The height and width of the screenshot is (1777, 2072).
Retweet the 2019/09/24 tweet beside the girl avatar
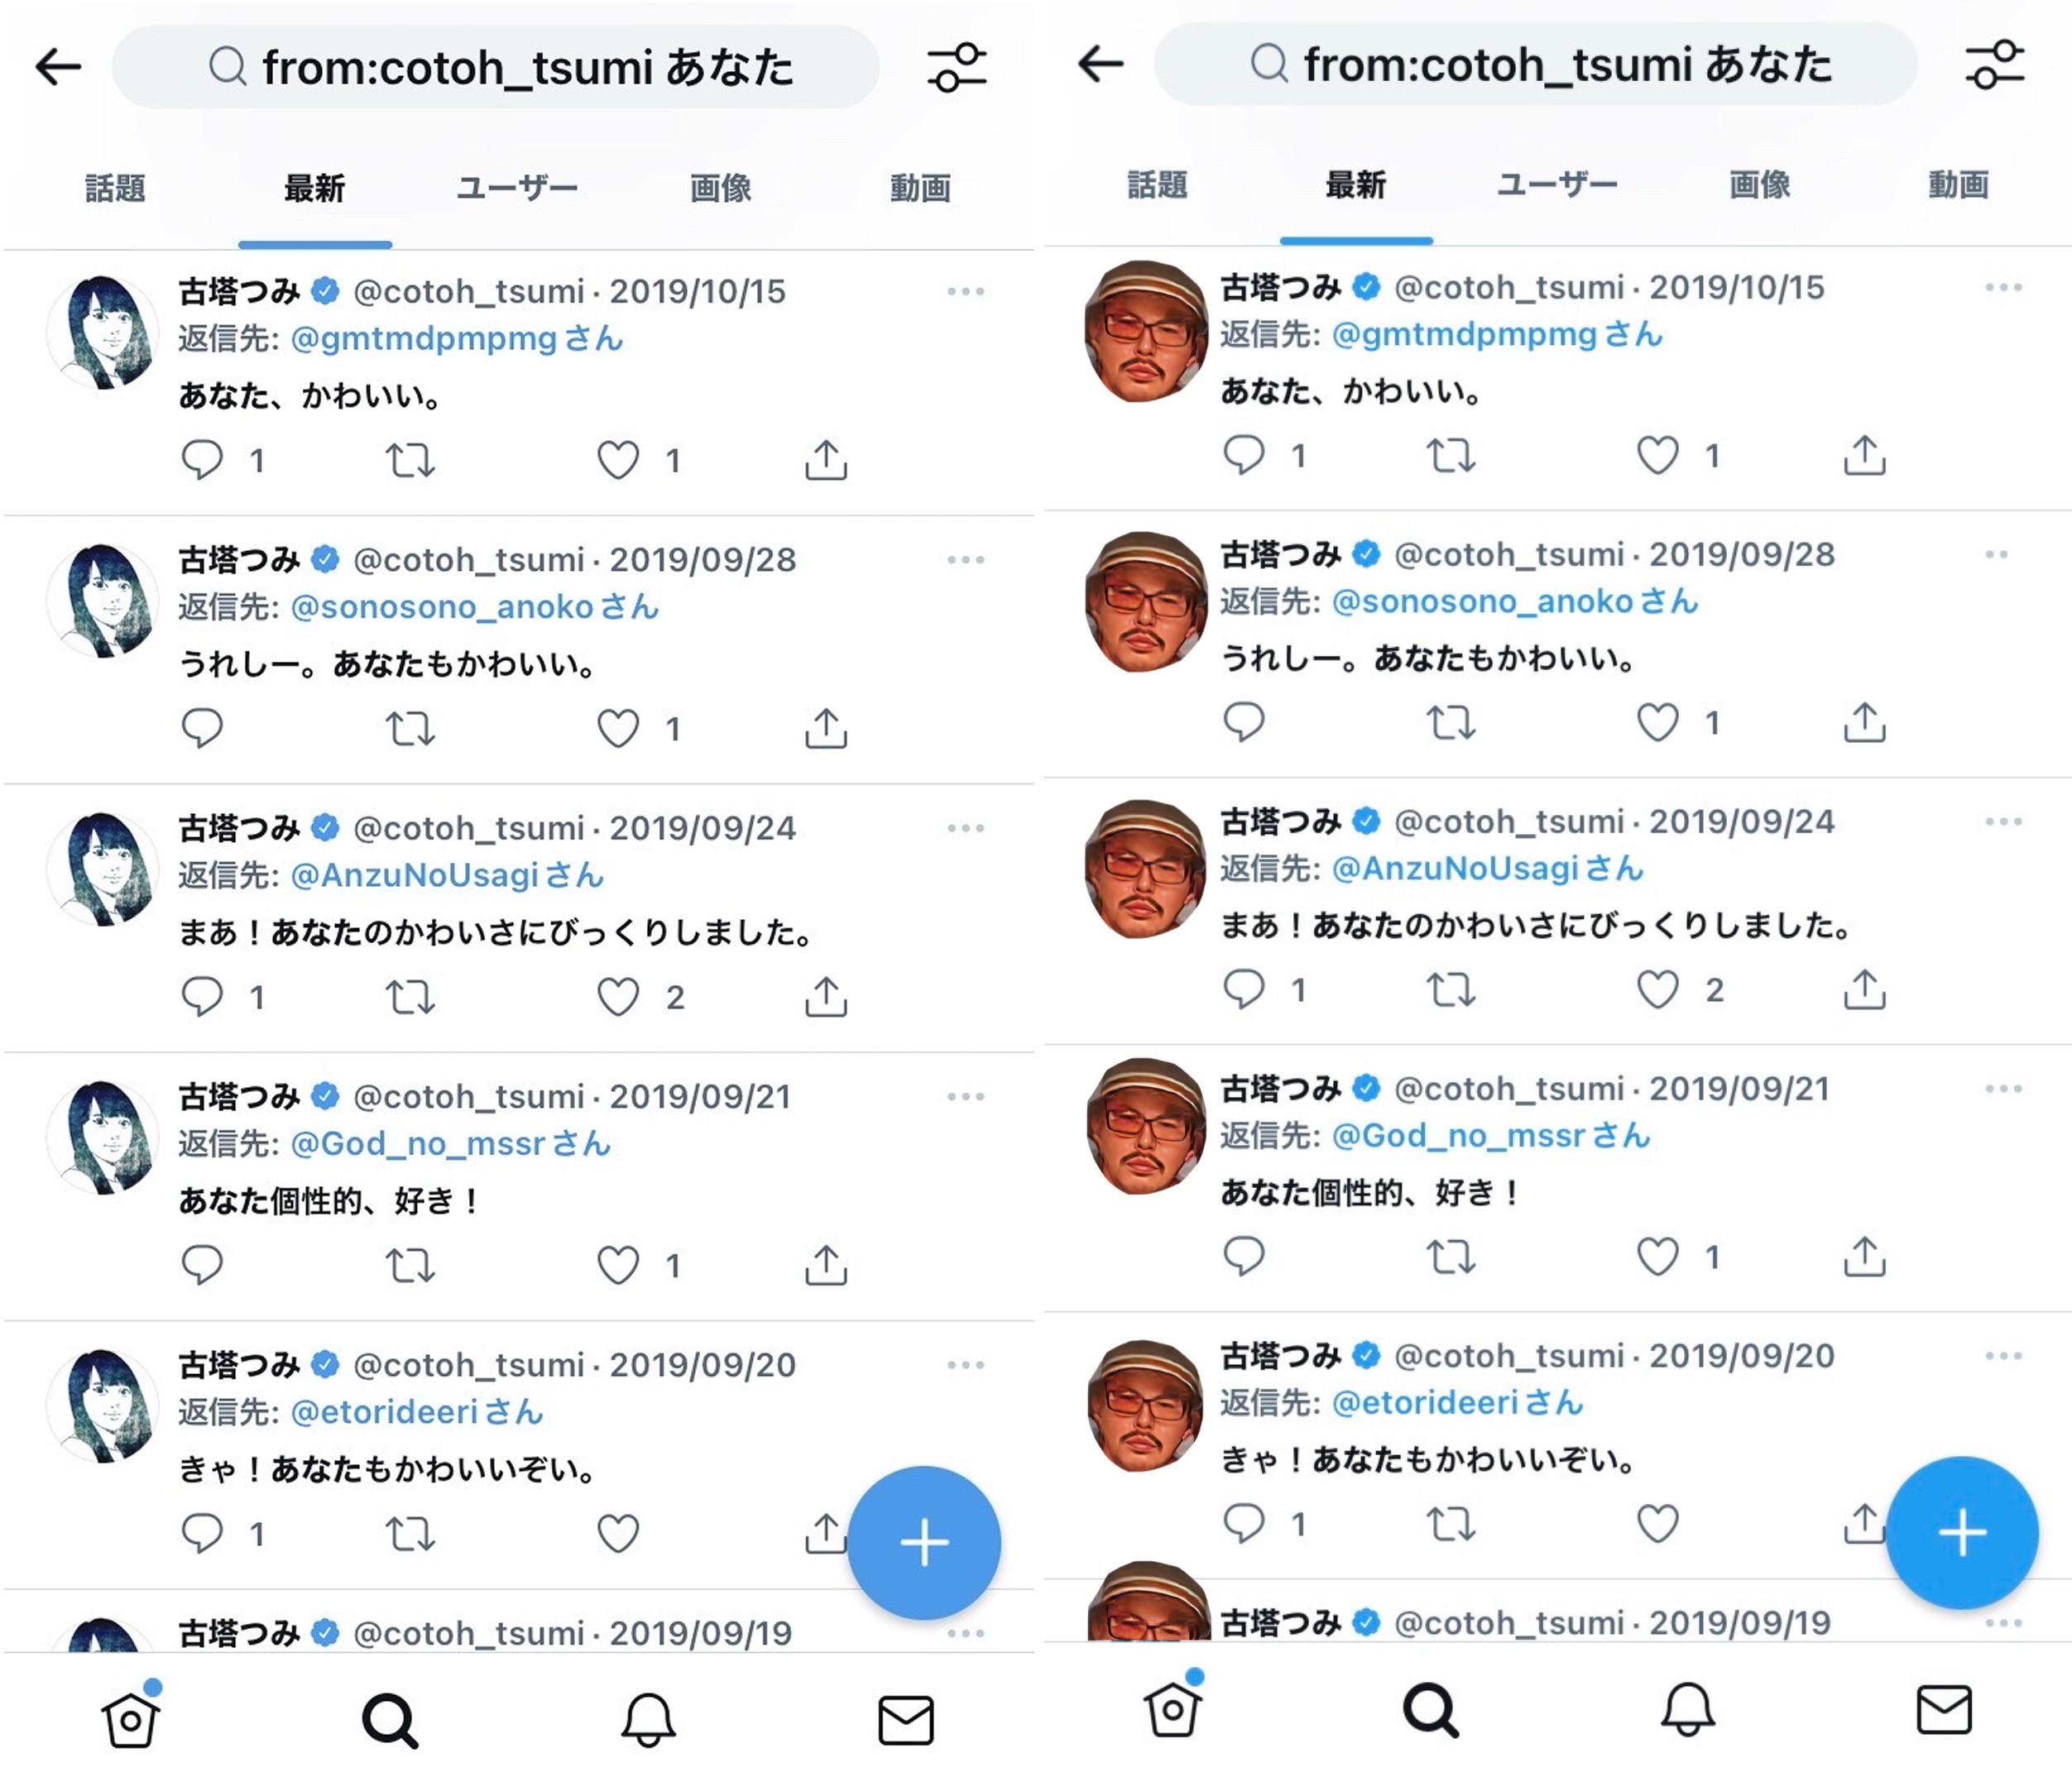pyautogui.click(x=410, y=997)
